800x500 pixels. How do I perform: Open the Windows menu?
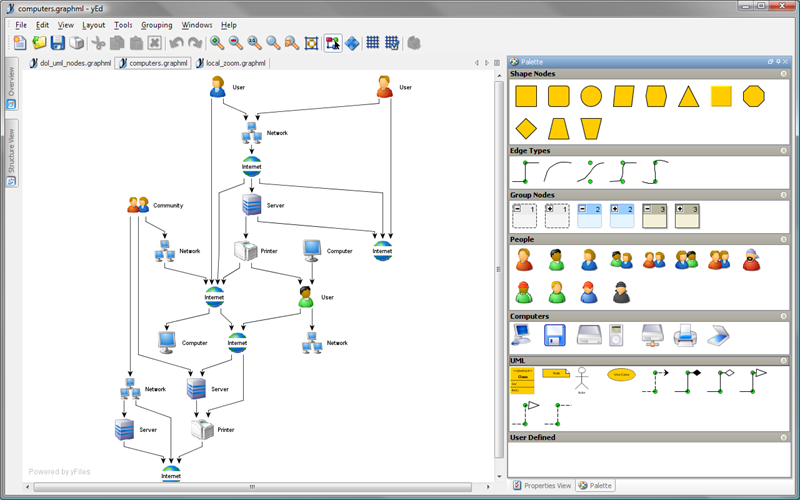pyautogui.click(x=196, y=24)
